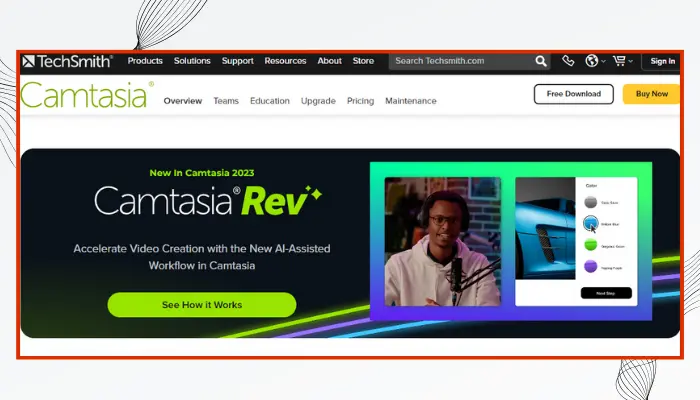Image resolution: width=700 pixels, height=400 pixels.
Task: Select the Maintenance tab
Action: [411, 101]
